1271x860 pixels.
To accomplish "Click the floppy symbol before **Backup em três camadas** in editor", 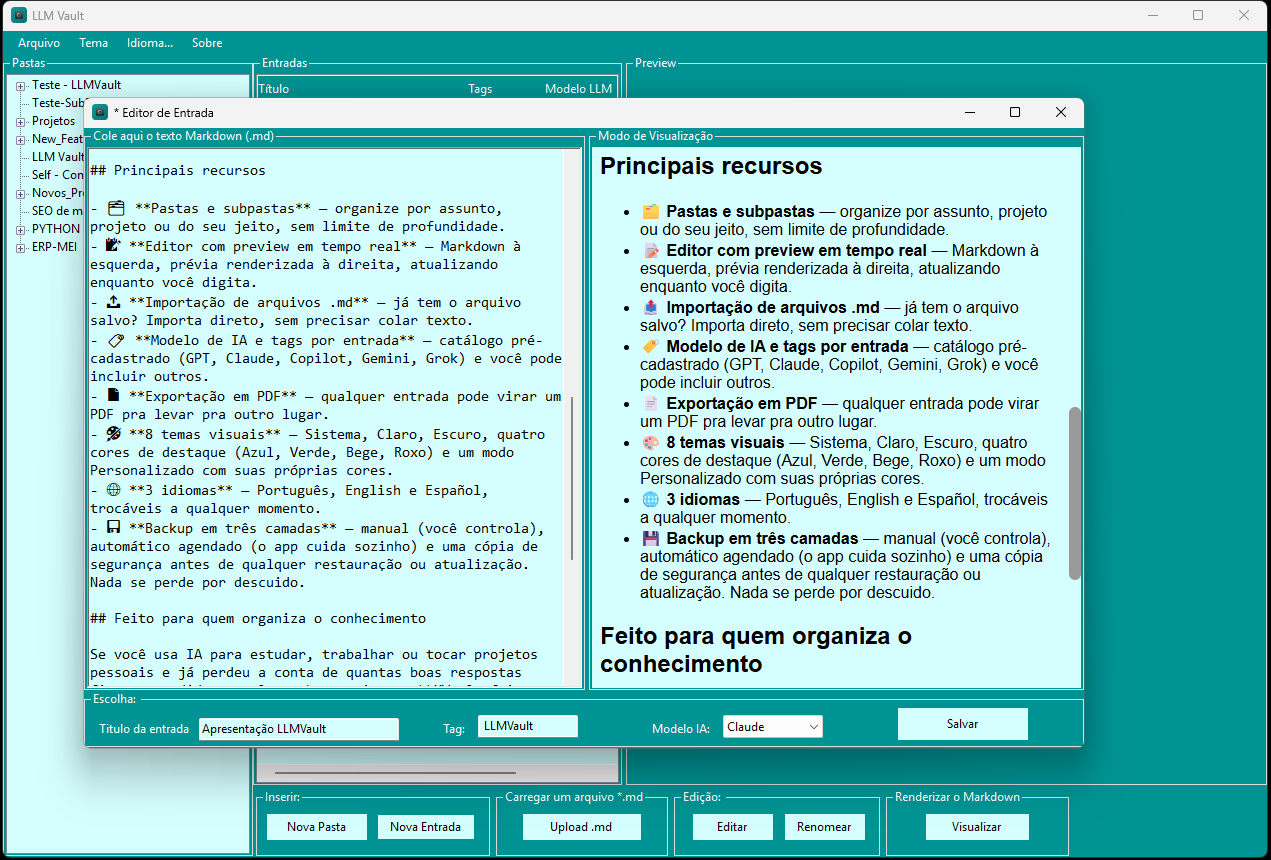I will pos(114,527).
